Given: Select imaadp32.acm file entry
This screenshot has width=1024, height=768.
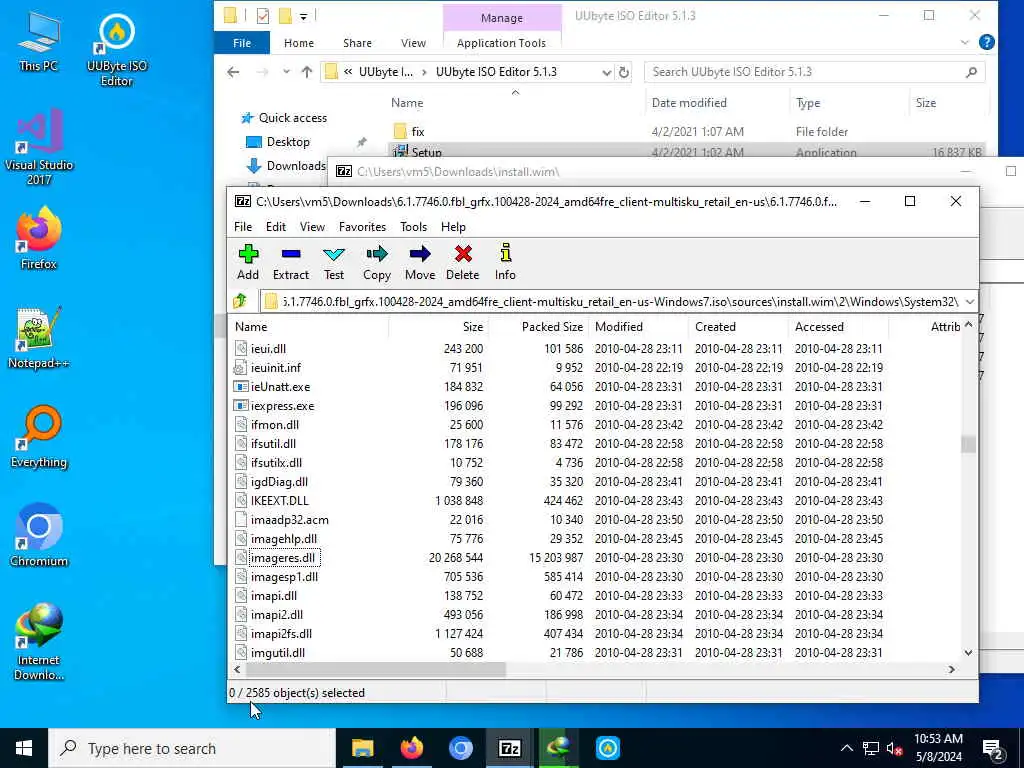Looking at the screenshot, I should 289,520.
